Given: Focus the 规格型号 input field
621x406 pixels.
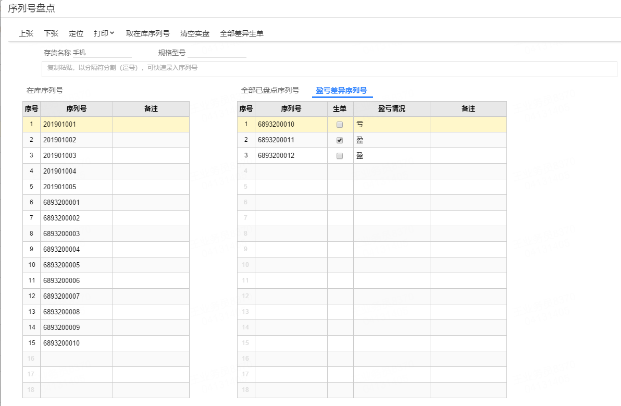Looking at the screenshot, I should click(x=217, y=53).
